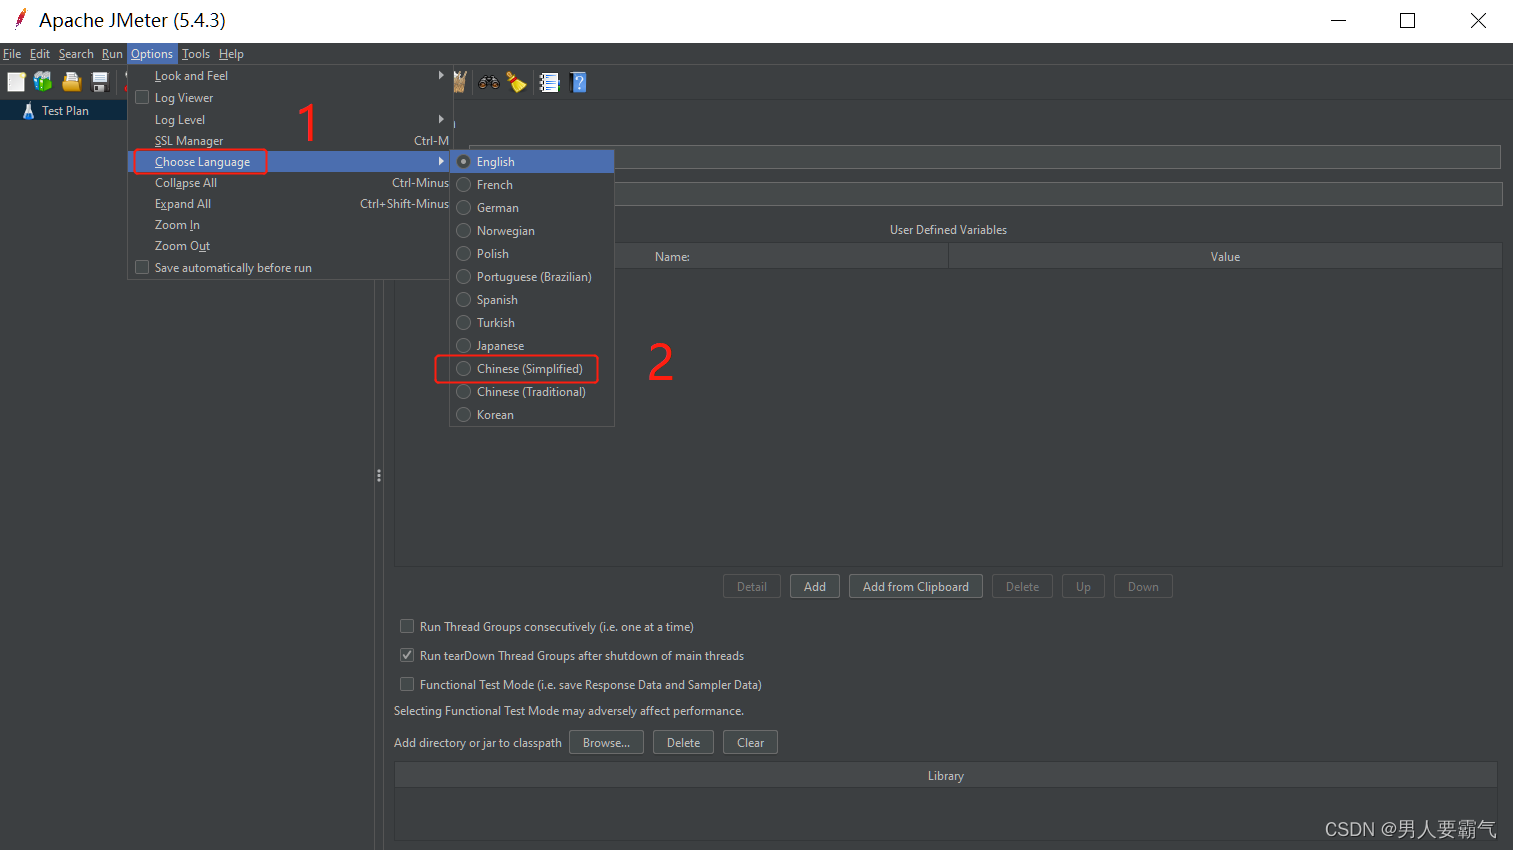
Task: Expand the Log Level submenu
Action: coord(290,119)
